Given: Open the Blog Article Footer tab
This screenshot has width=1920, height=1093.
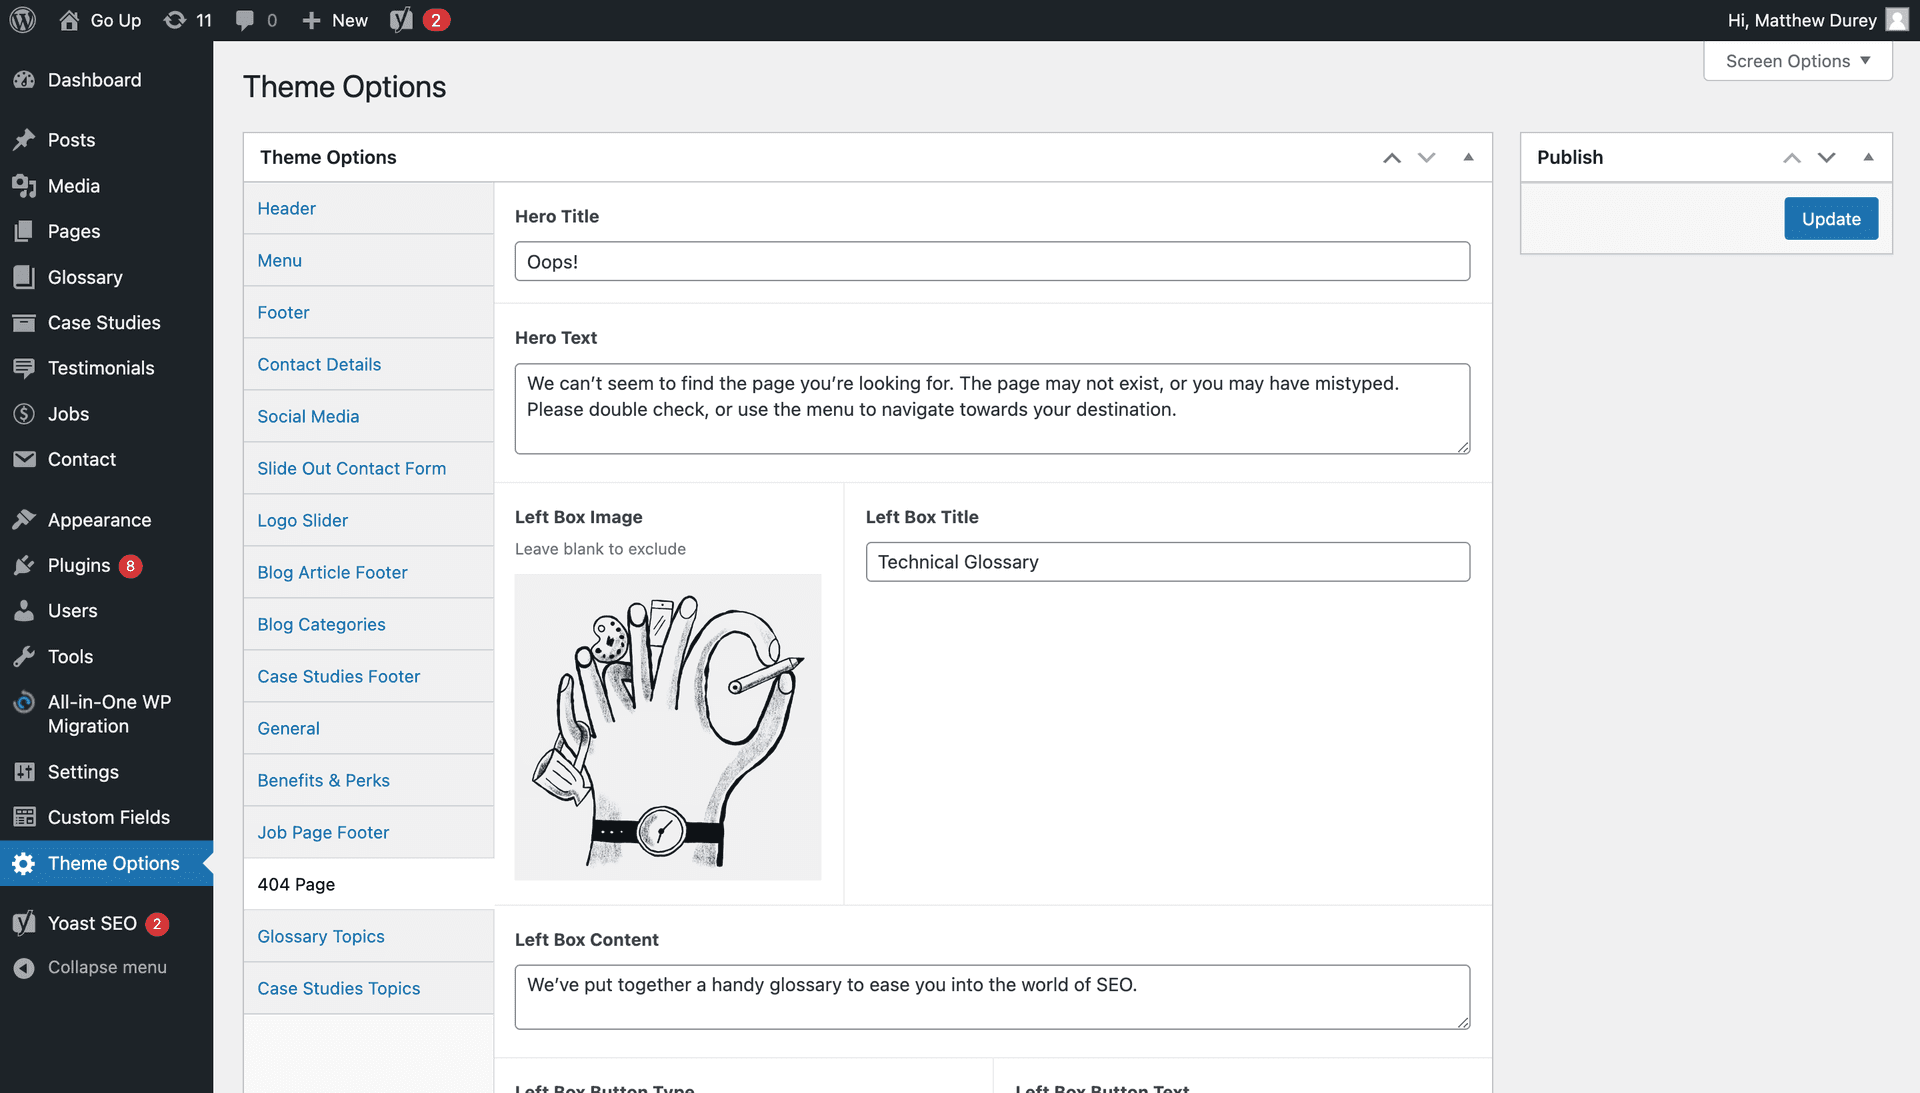Looking at the screenshot, I should [369, 572].
